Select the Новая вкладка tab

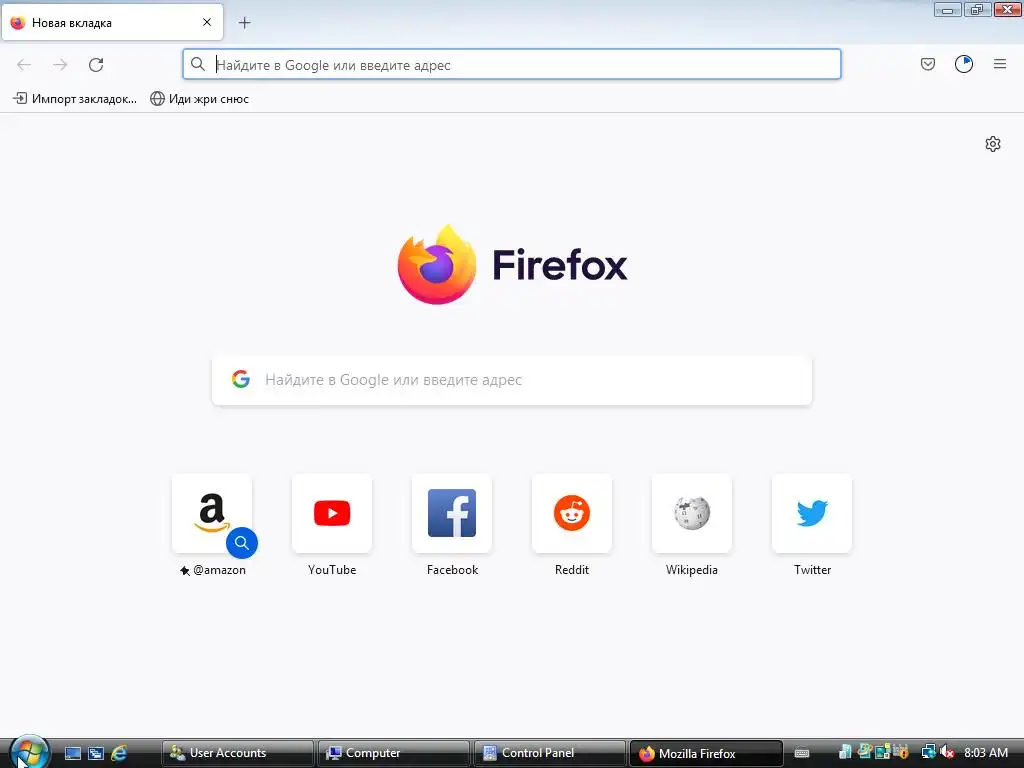click(112, 22)
